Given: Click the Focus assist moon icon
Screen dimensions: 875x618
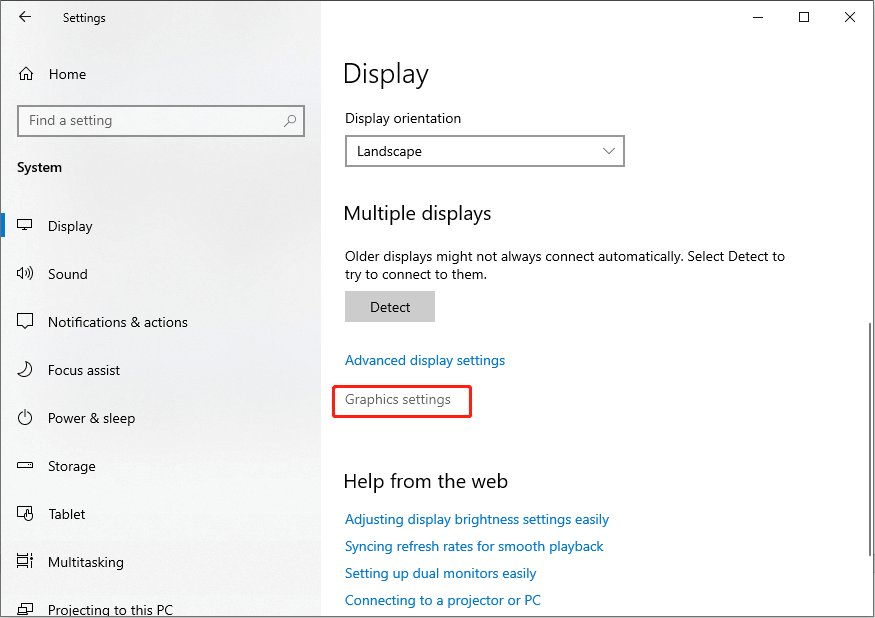Looking at the screenshot, I should pos(25,369).
